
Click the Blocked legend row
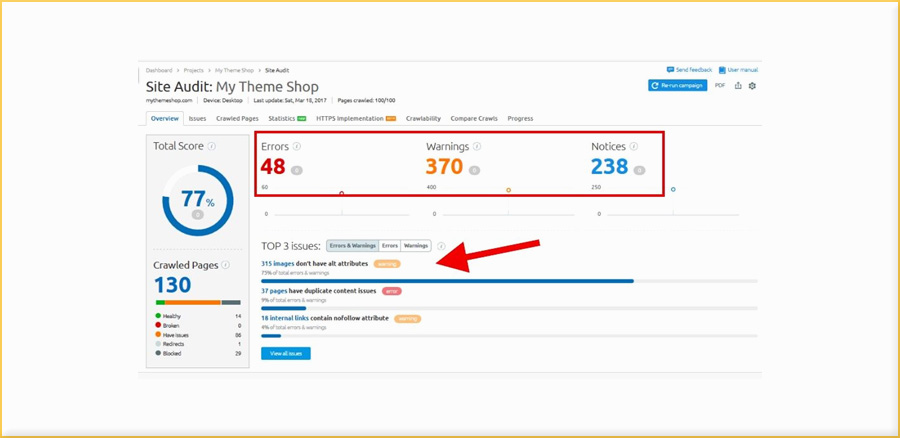click(198, 354)
